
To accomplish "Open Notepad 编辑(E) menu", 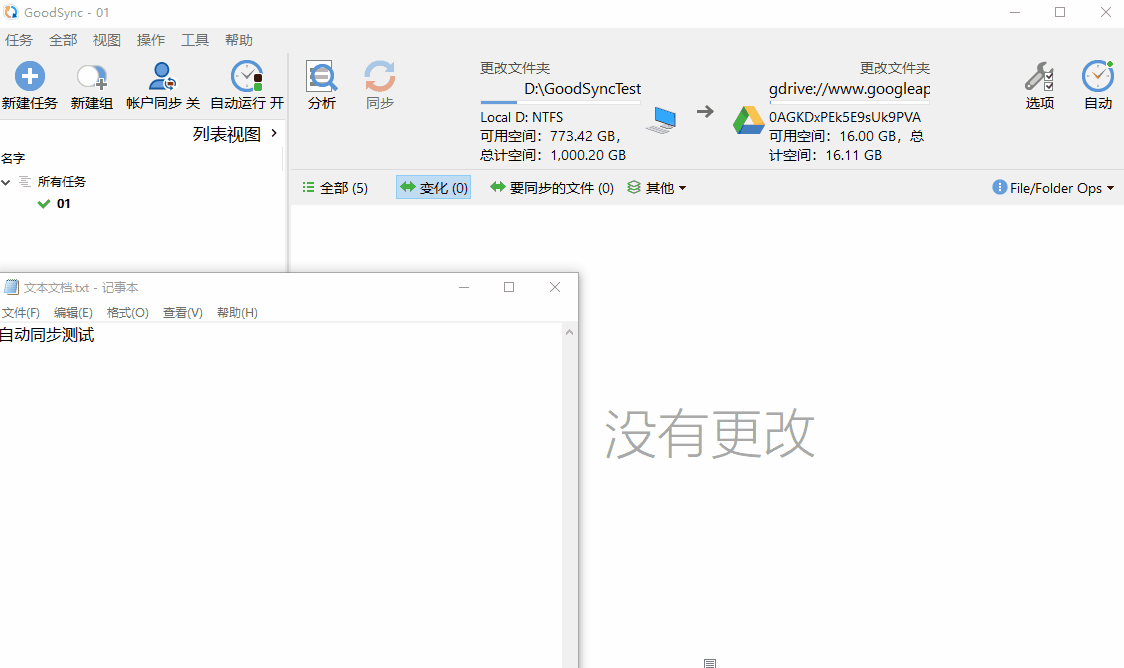I will [x=73, y=312].
